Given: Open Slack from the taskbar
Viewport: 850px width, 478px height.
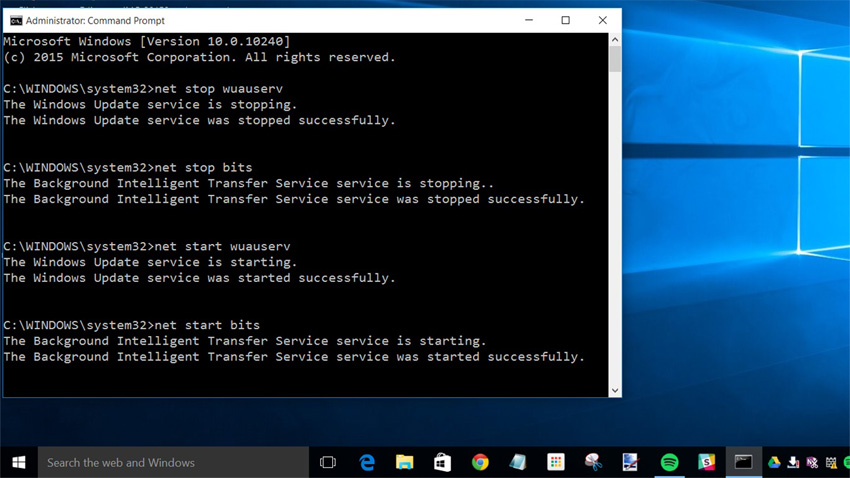Looking at the screenshot, I should (706, 462).
